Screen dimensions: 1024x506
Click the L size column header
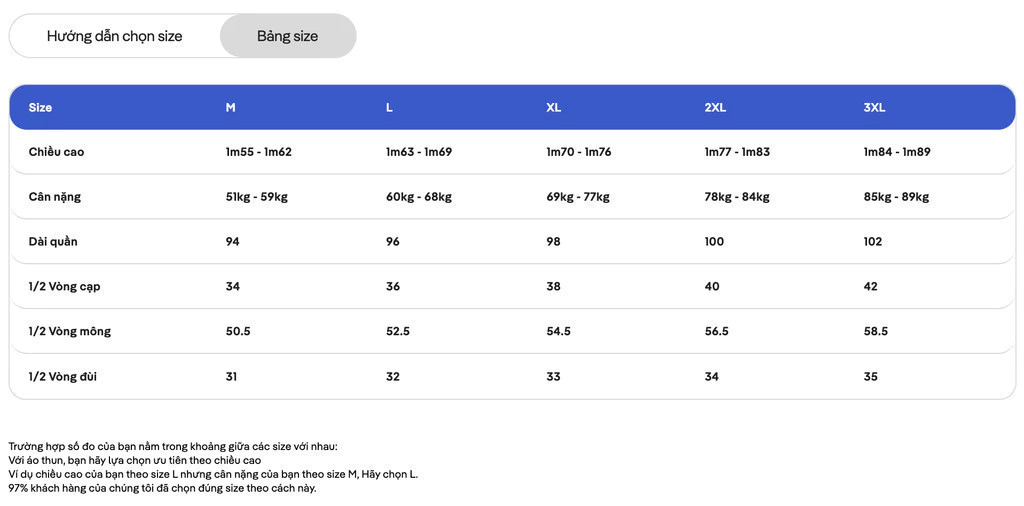point(389,108)
